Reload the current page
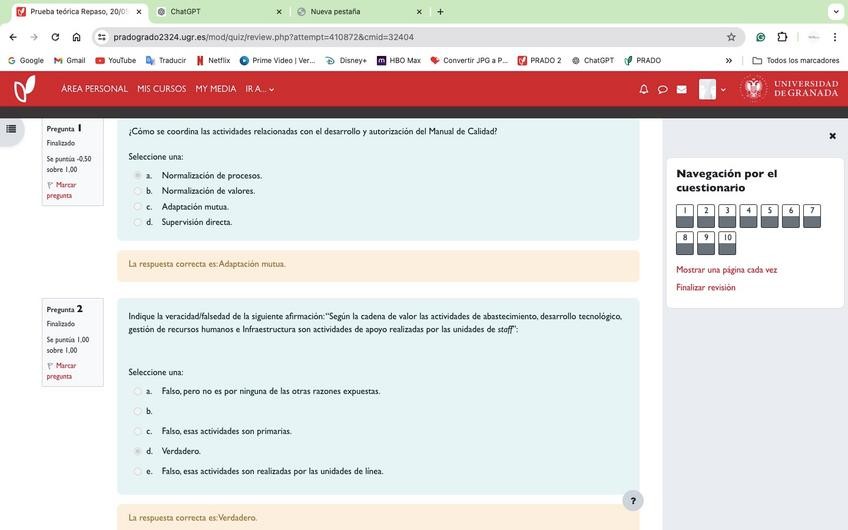Image resolution: width=848 pixels, height=530 pixels. click(54, 37)
